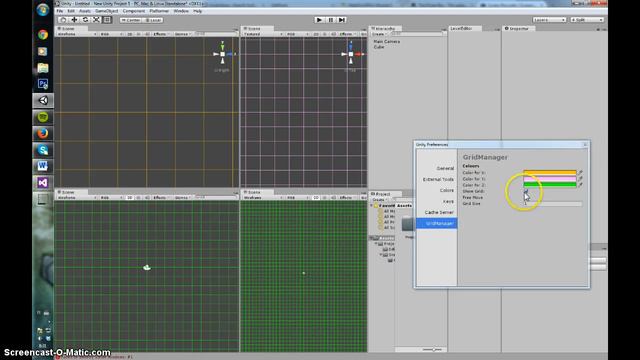Screen dimensions: 640x360
Task: Open the Platformer menu
Action: coord(159,11)
